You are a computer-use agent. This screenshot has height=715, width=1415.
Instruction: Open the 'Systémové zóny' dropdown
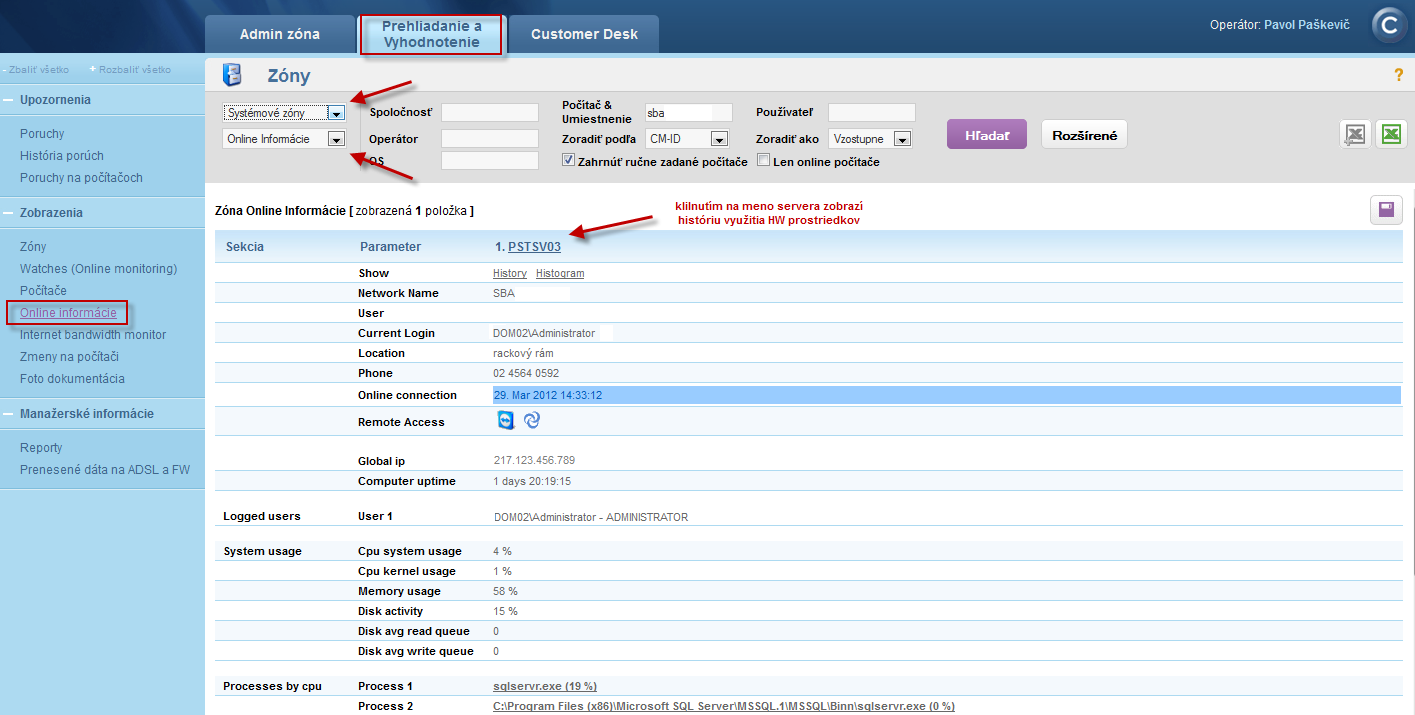coord(284,113)
